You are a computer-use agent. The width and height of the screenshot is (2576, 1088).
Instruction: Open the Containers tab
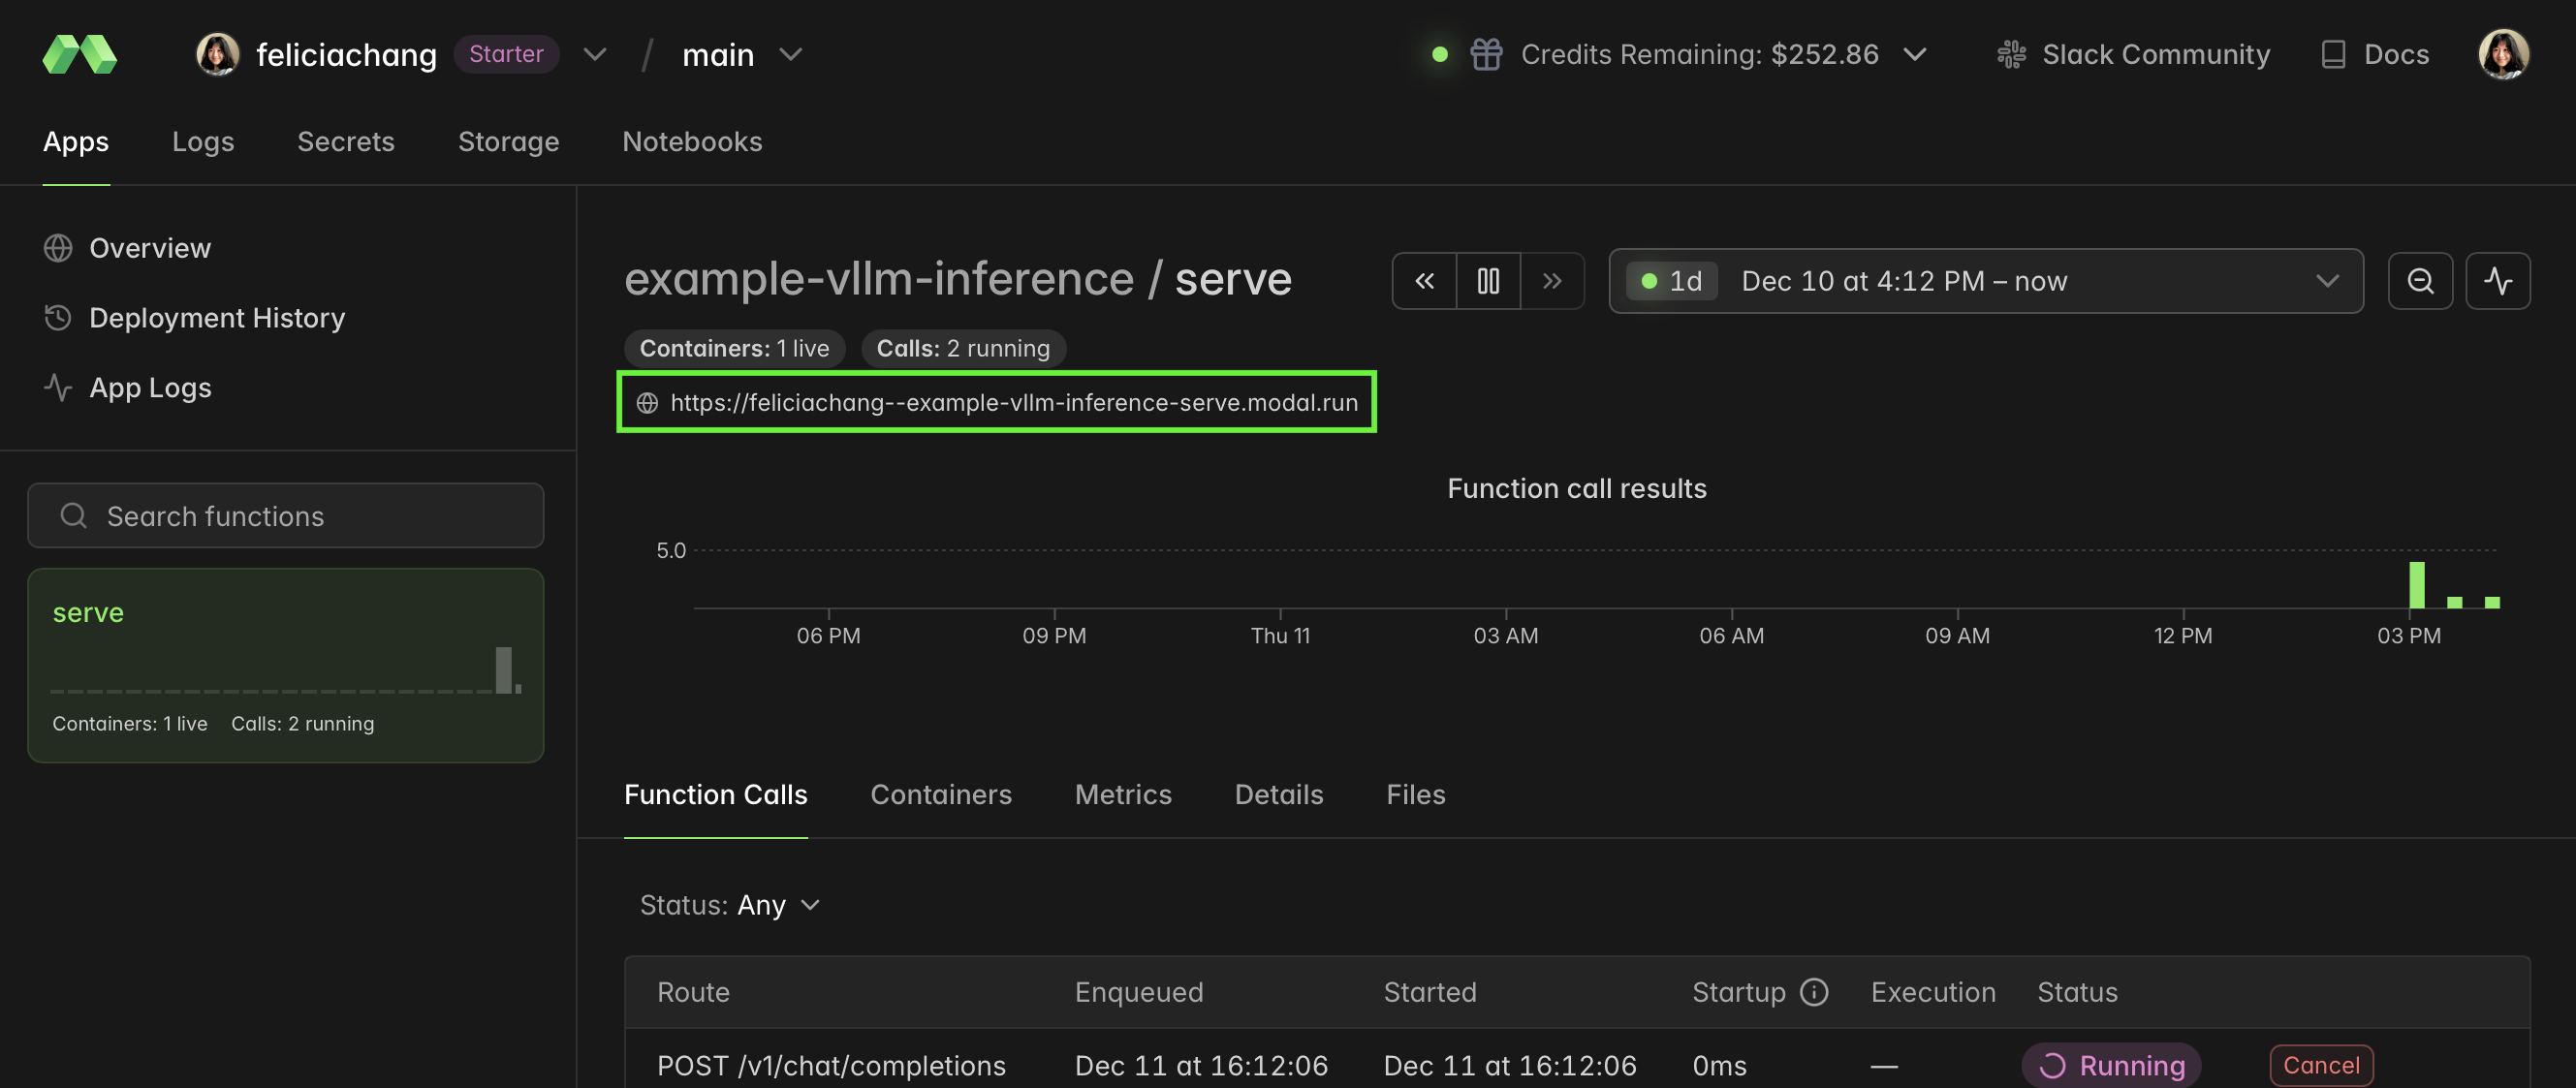pos(941,794)
